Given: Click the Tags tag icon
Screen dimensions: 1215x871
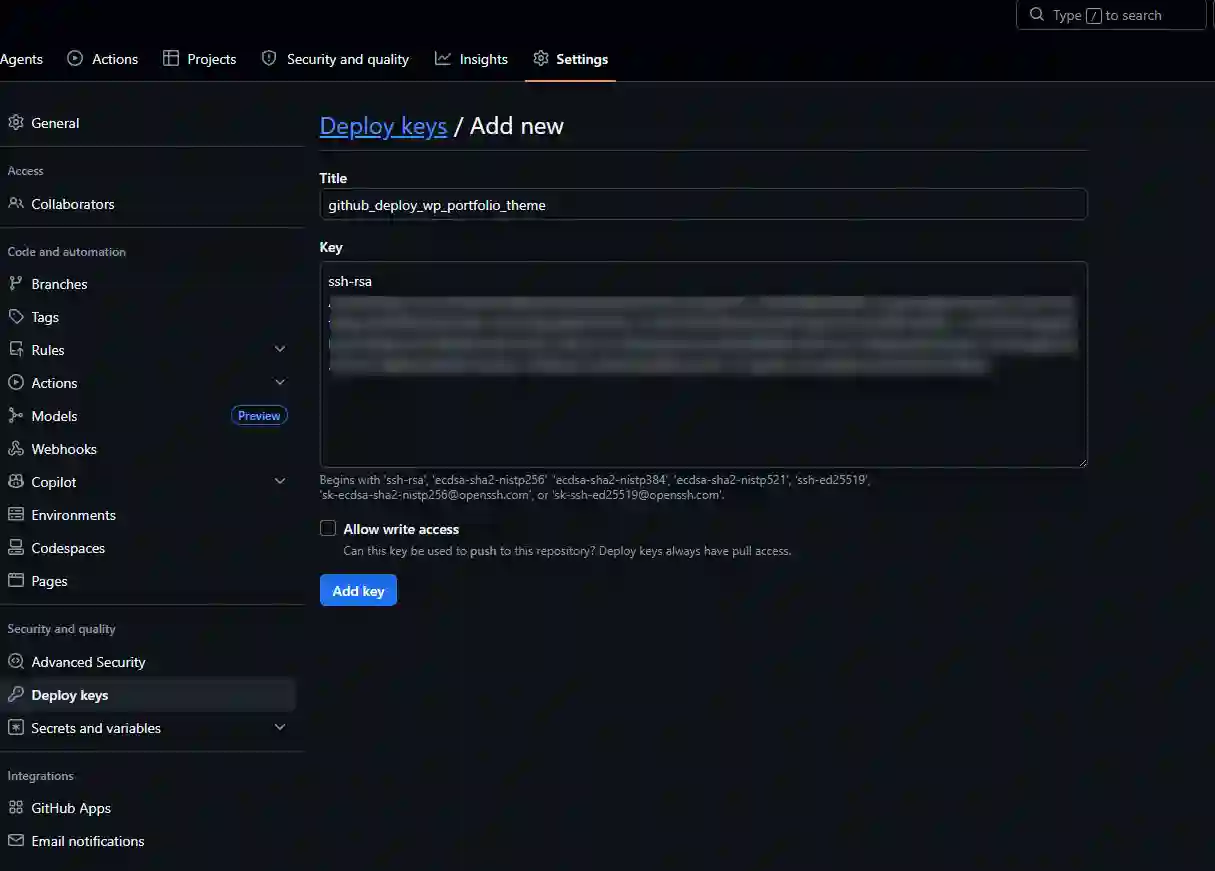Looking at the screenshot, I should click(x=15, y=317).
